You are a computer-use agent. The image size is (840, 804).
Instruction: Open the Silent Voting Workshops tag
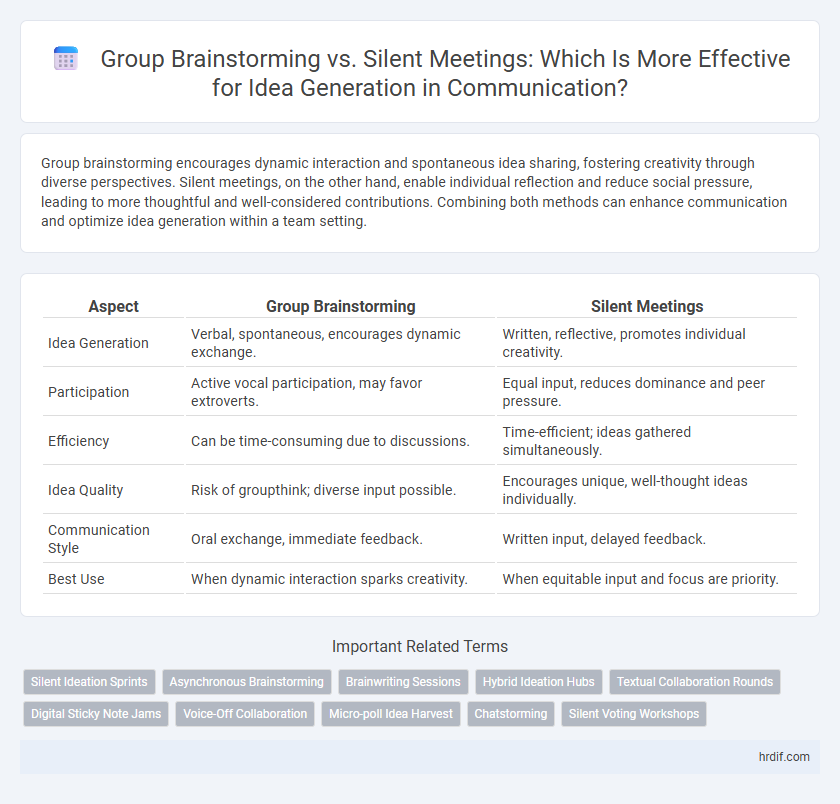coord(634,714)
